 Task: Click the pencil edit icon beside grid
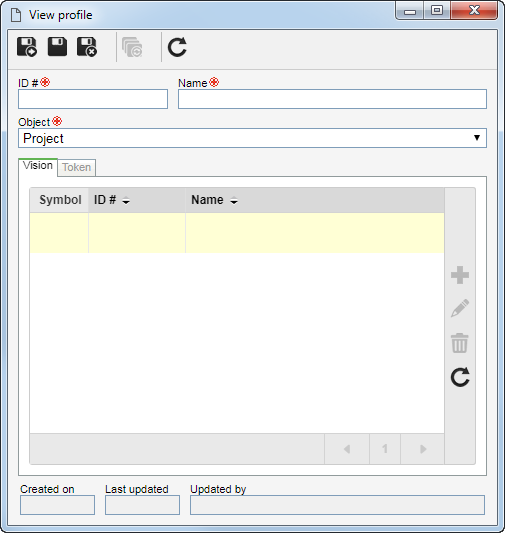click(x=460, y=308)
